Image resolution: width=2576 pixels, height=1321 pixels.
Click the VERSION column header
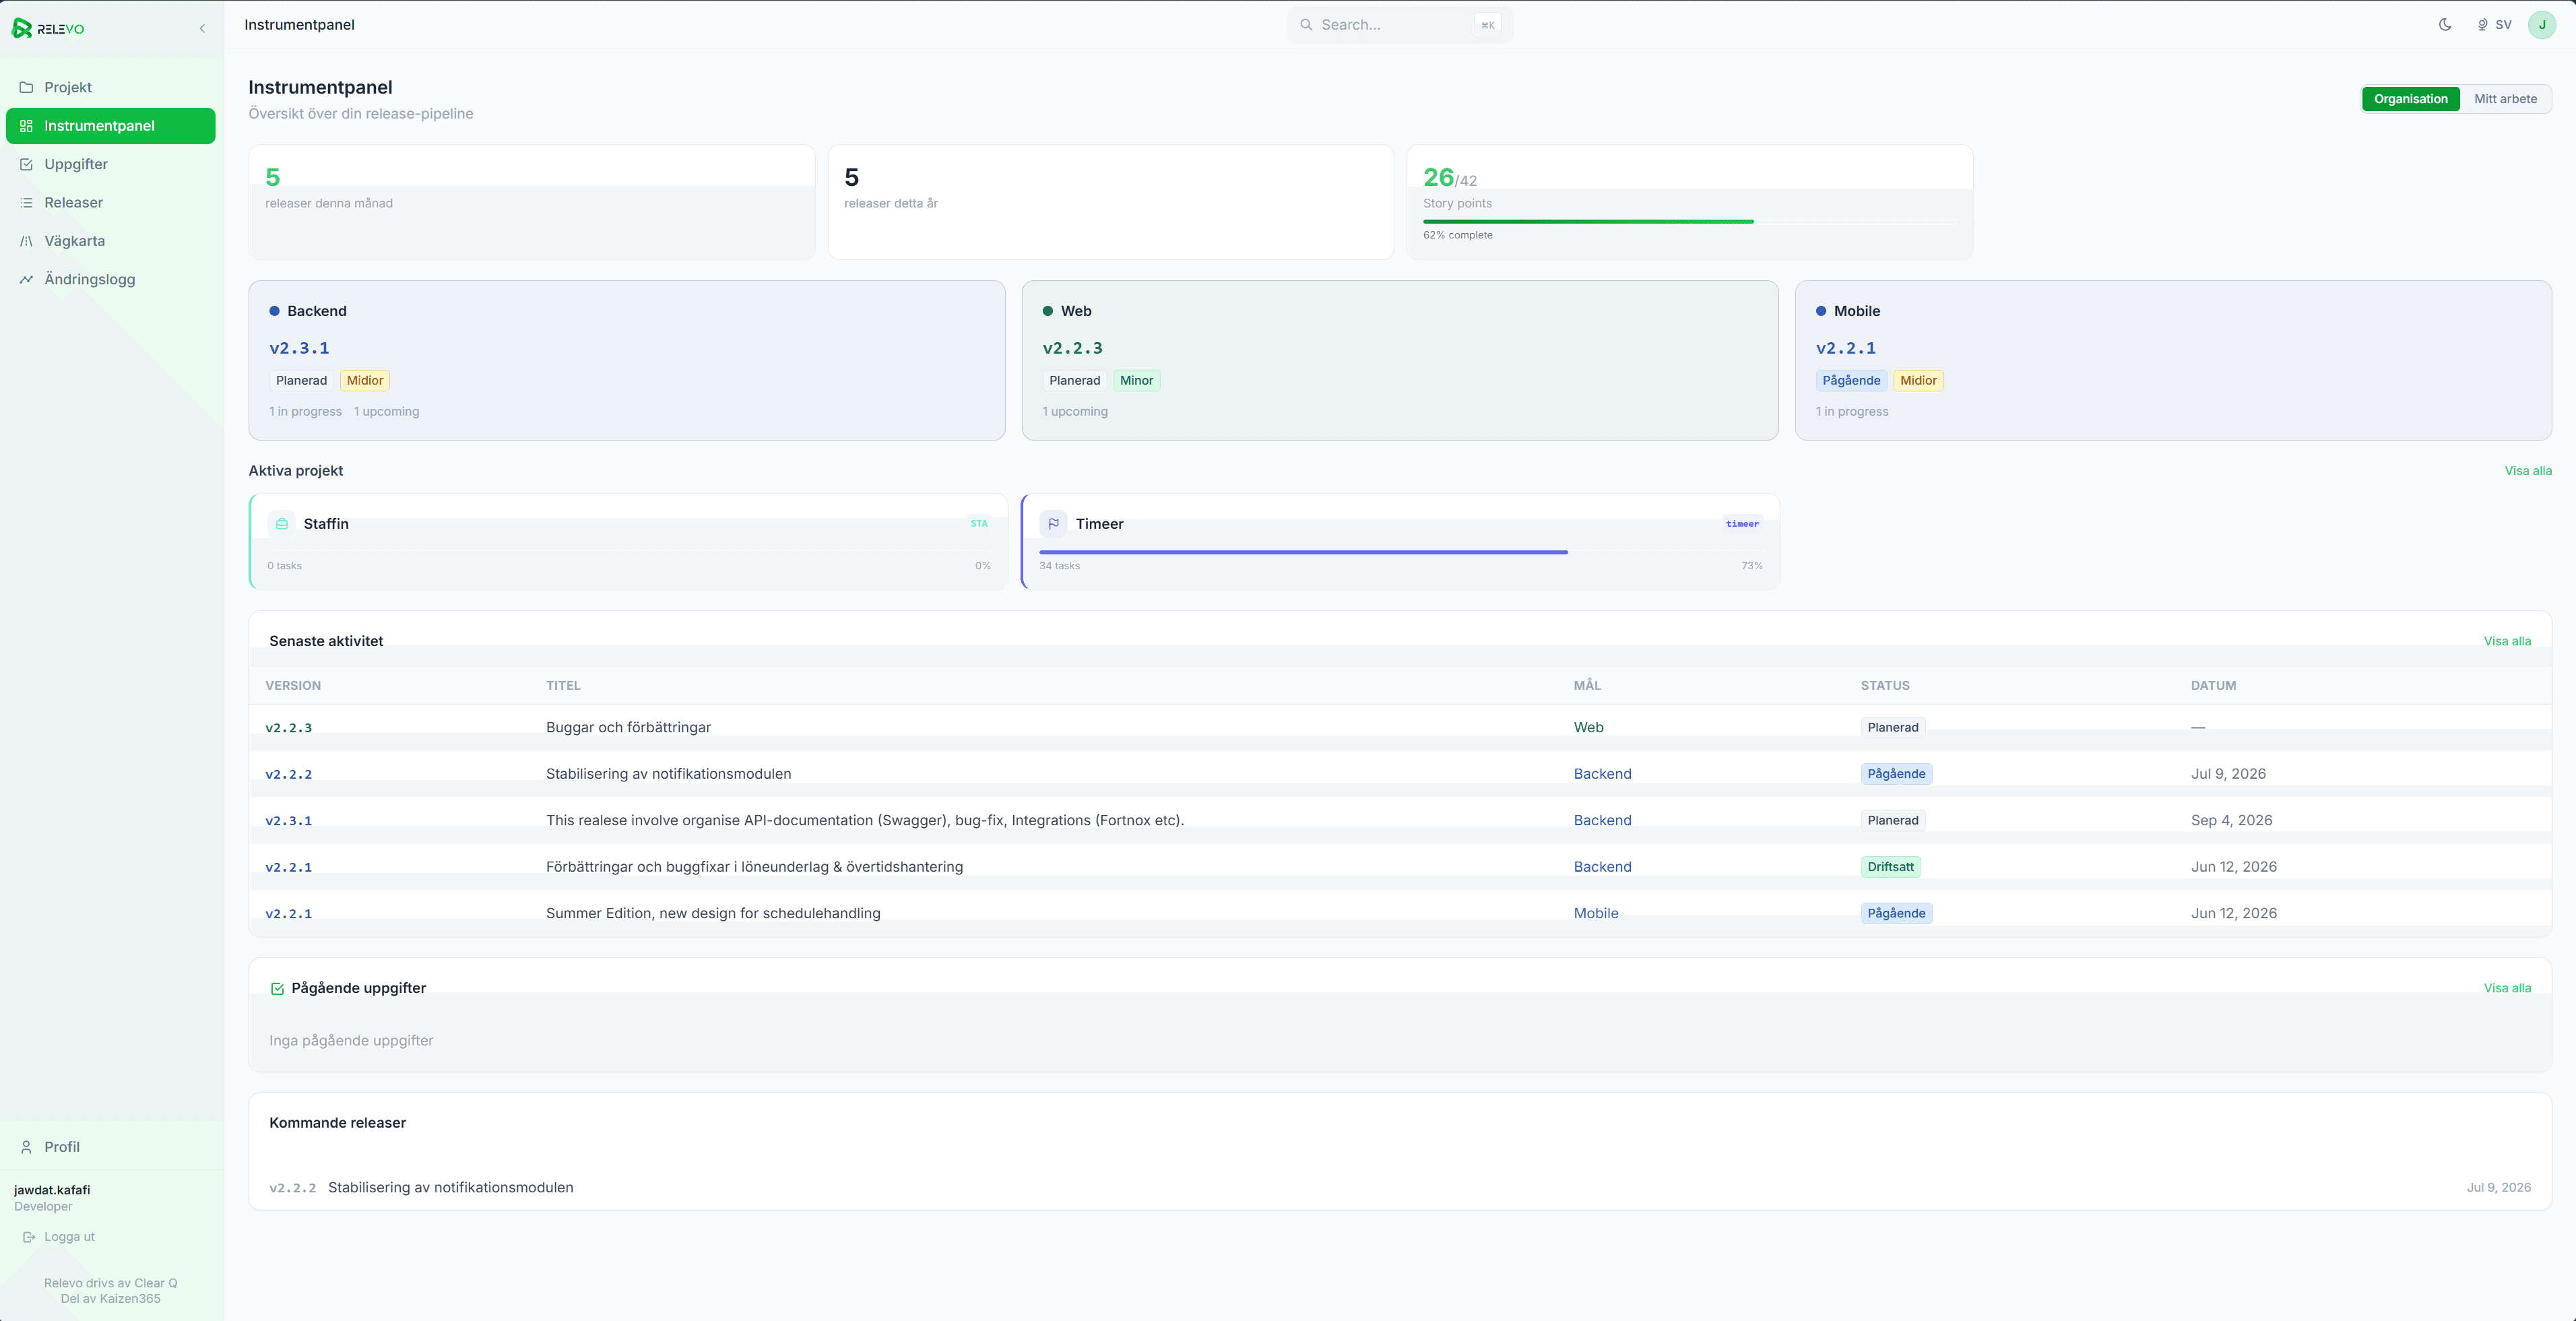(293, 686)
